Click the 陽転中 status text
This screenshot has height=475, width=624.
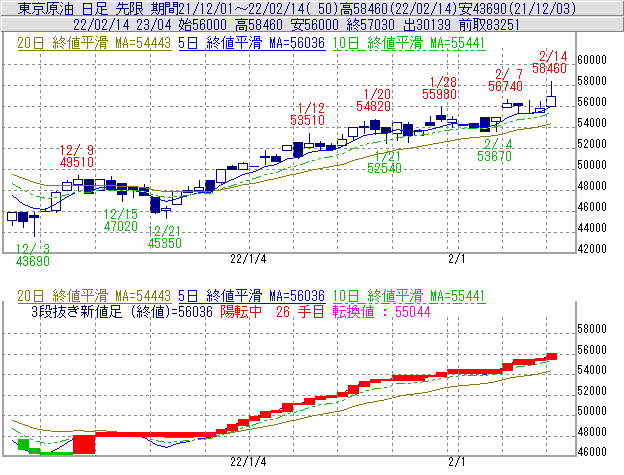click(x=241, y=311)
